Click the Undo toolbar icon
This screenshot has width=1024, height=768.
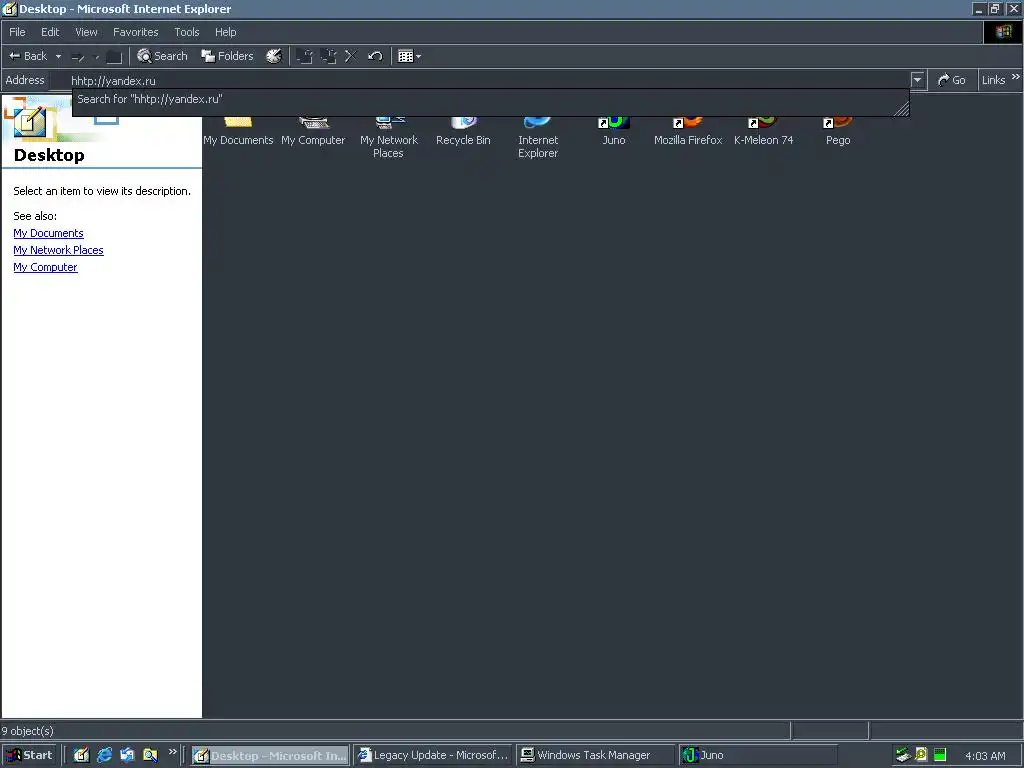click(375, 56)
